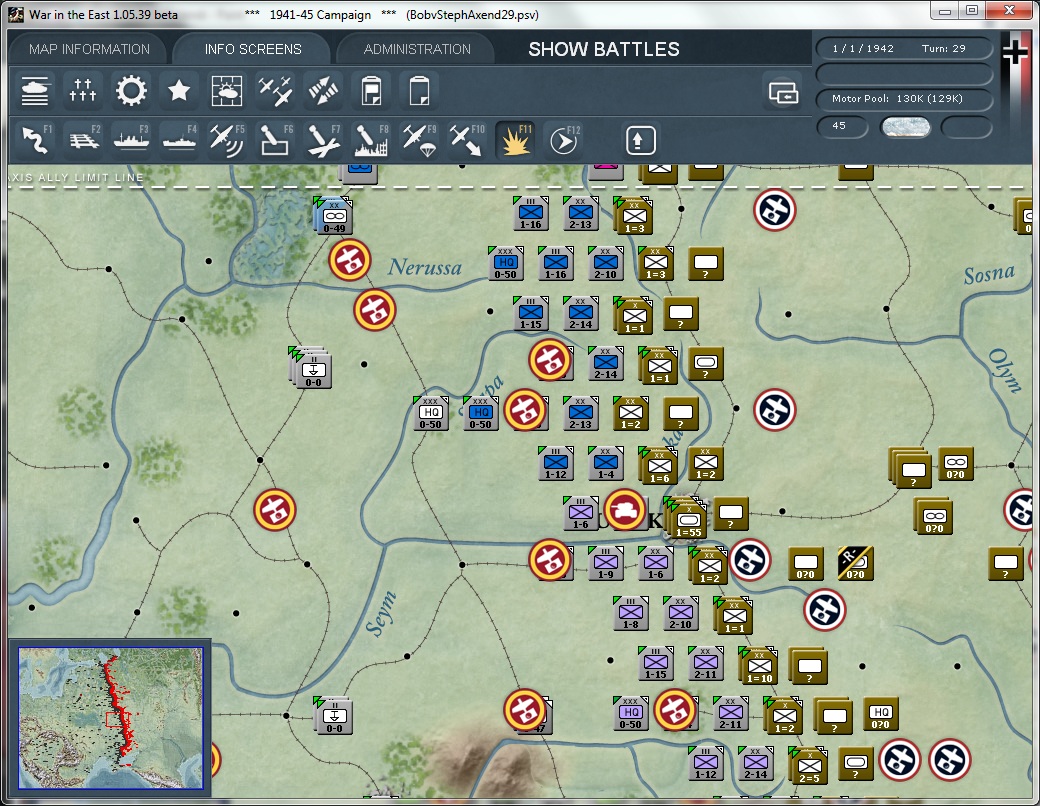Click the Nerussa river label
This screenshot has height=806, width=1040.
click(424, 267)
